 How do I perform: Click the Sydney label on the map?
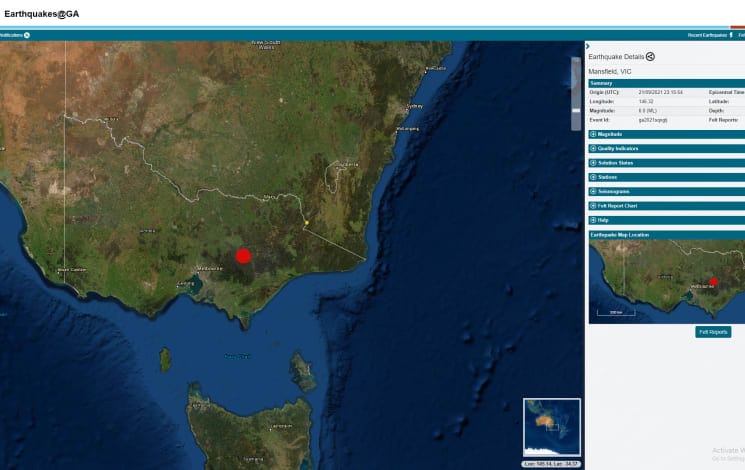[x=415, y=106]
